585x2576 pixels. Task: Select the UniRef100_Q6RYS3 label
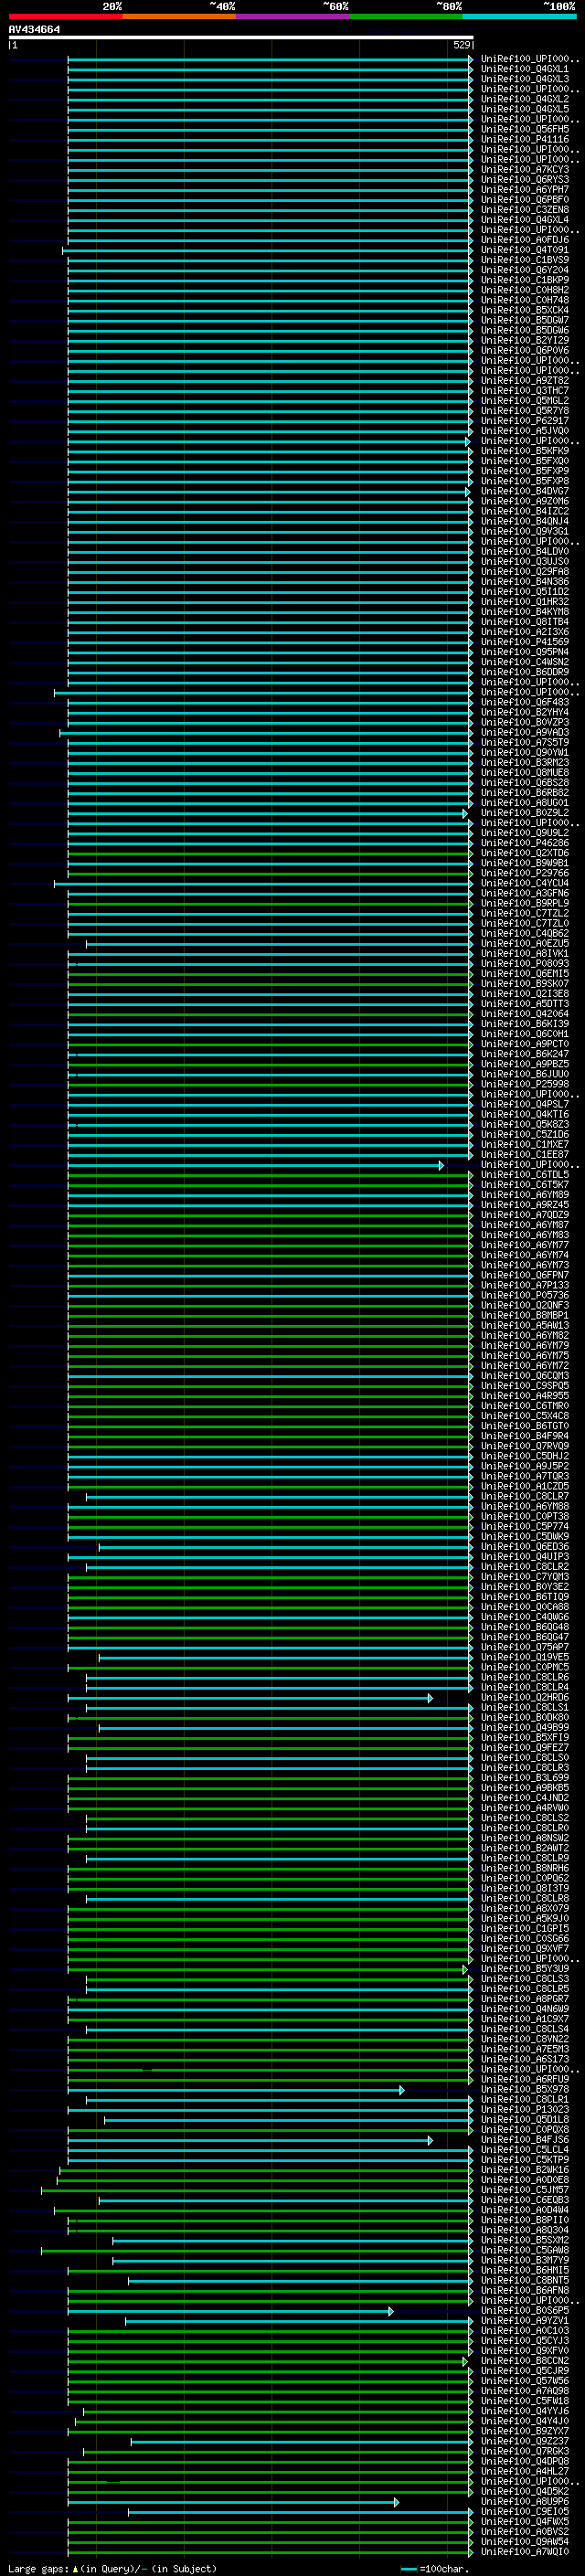coord(524,180)
